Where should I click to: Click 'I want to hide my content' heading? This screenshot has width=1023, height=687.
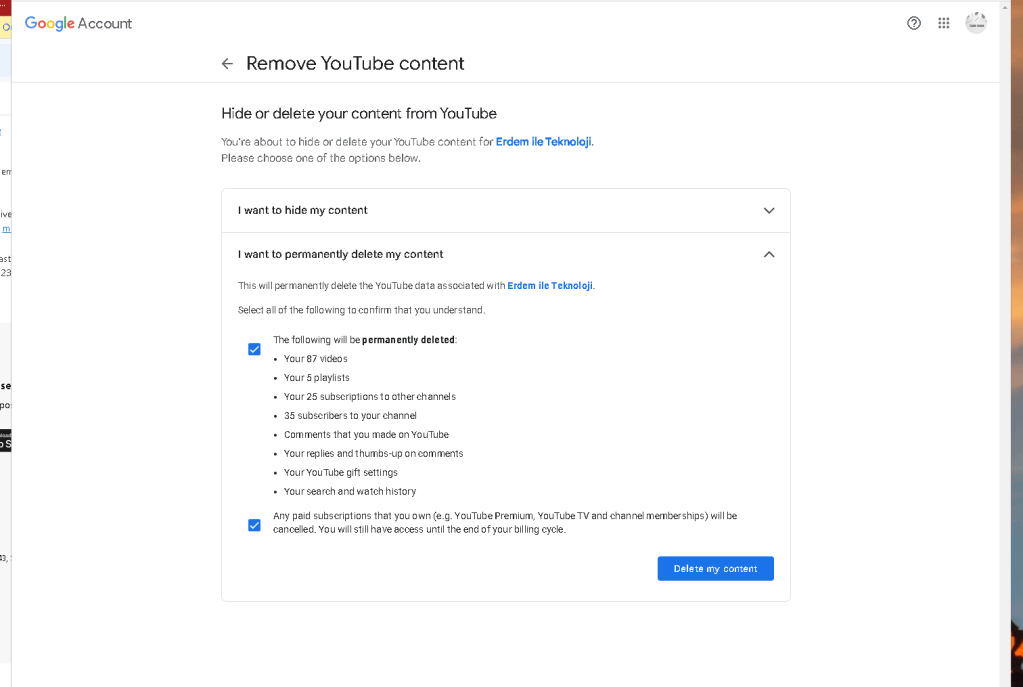click(x=303, y=210)
